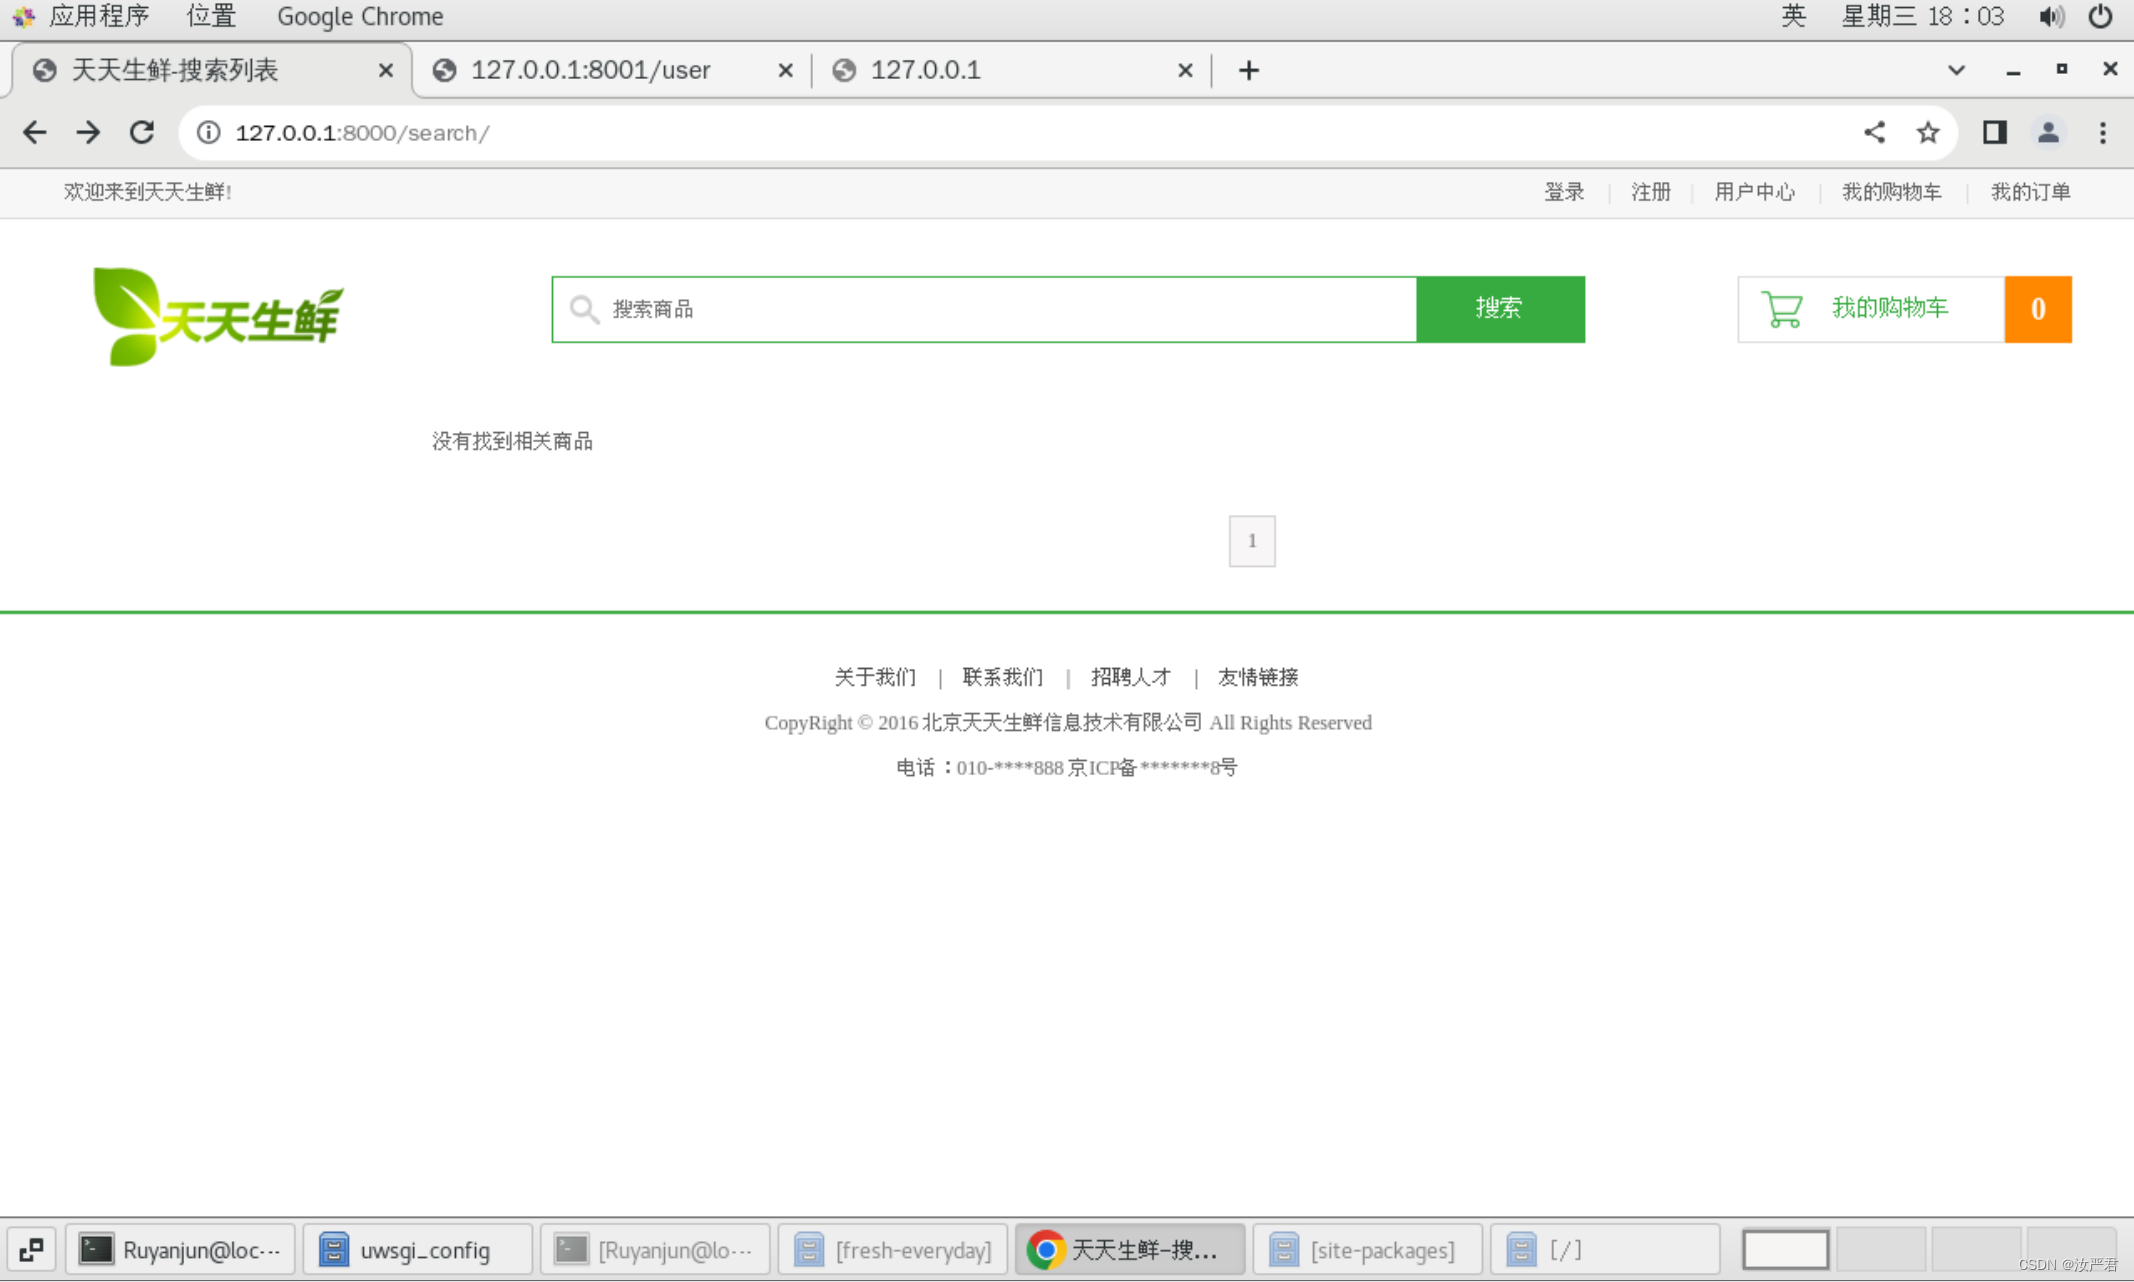Select page 1 in the pagination
The image size is (2134, 1282).
[1251, 541]
